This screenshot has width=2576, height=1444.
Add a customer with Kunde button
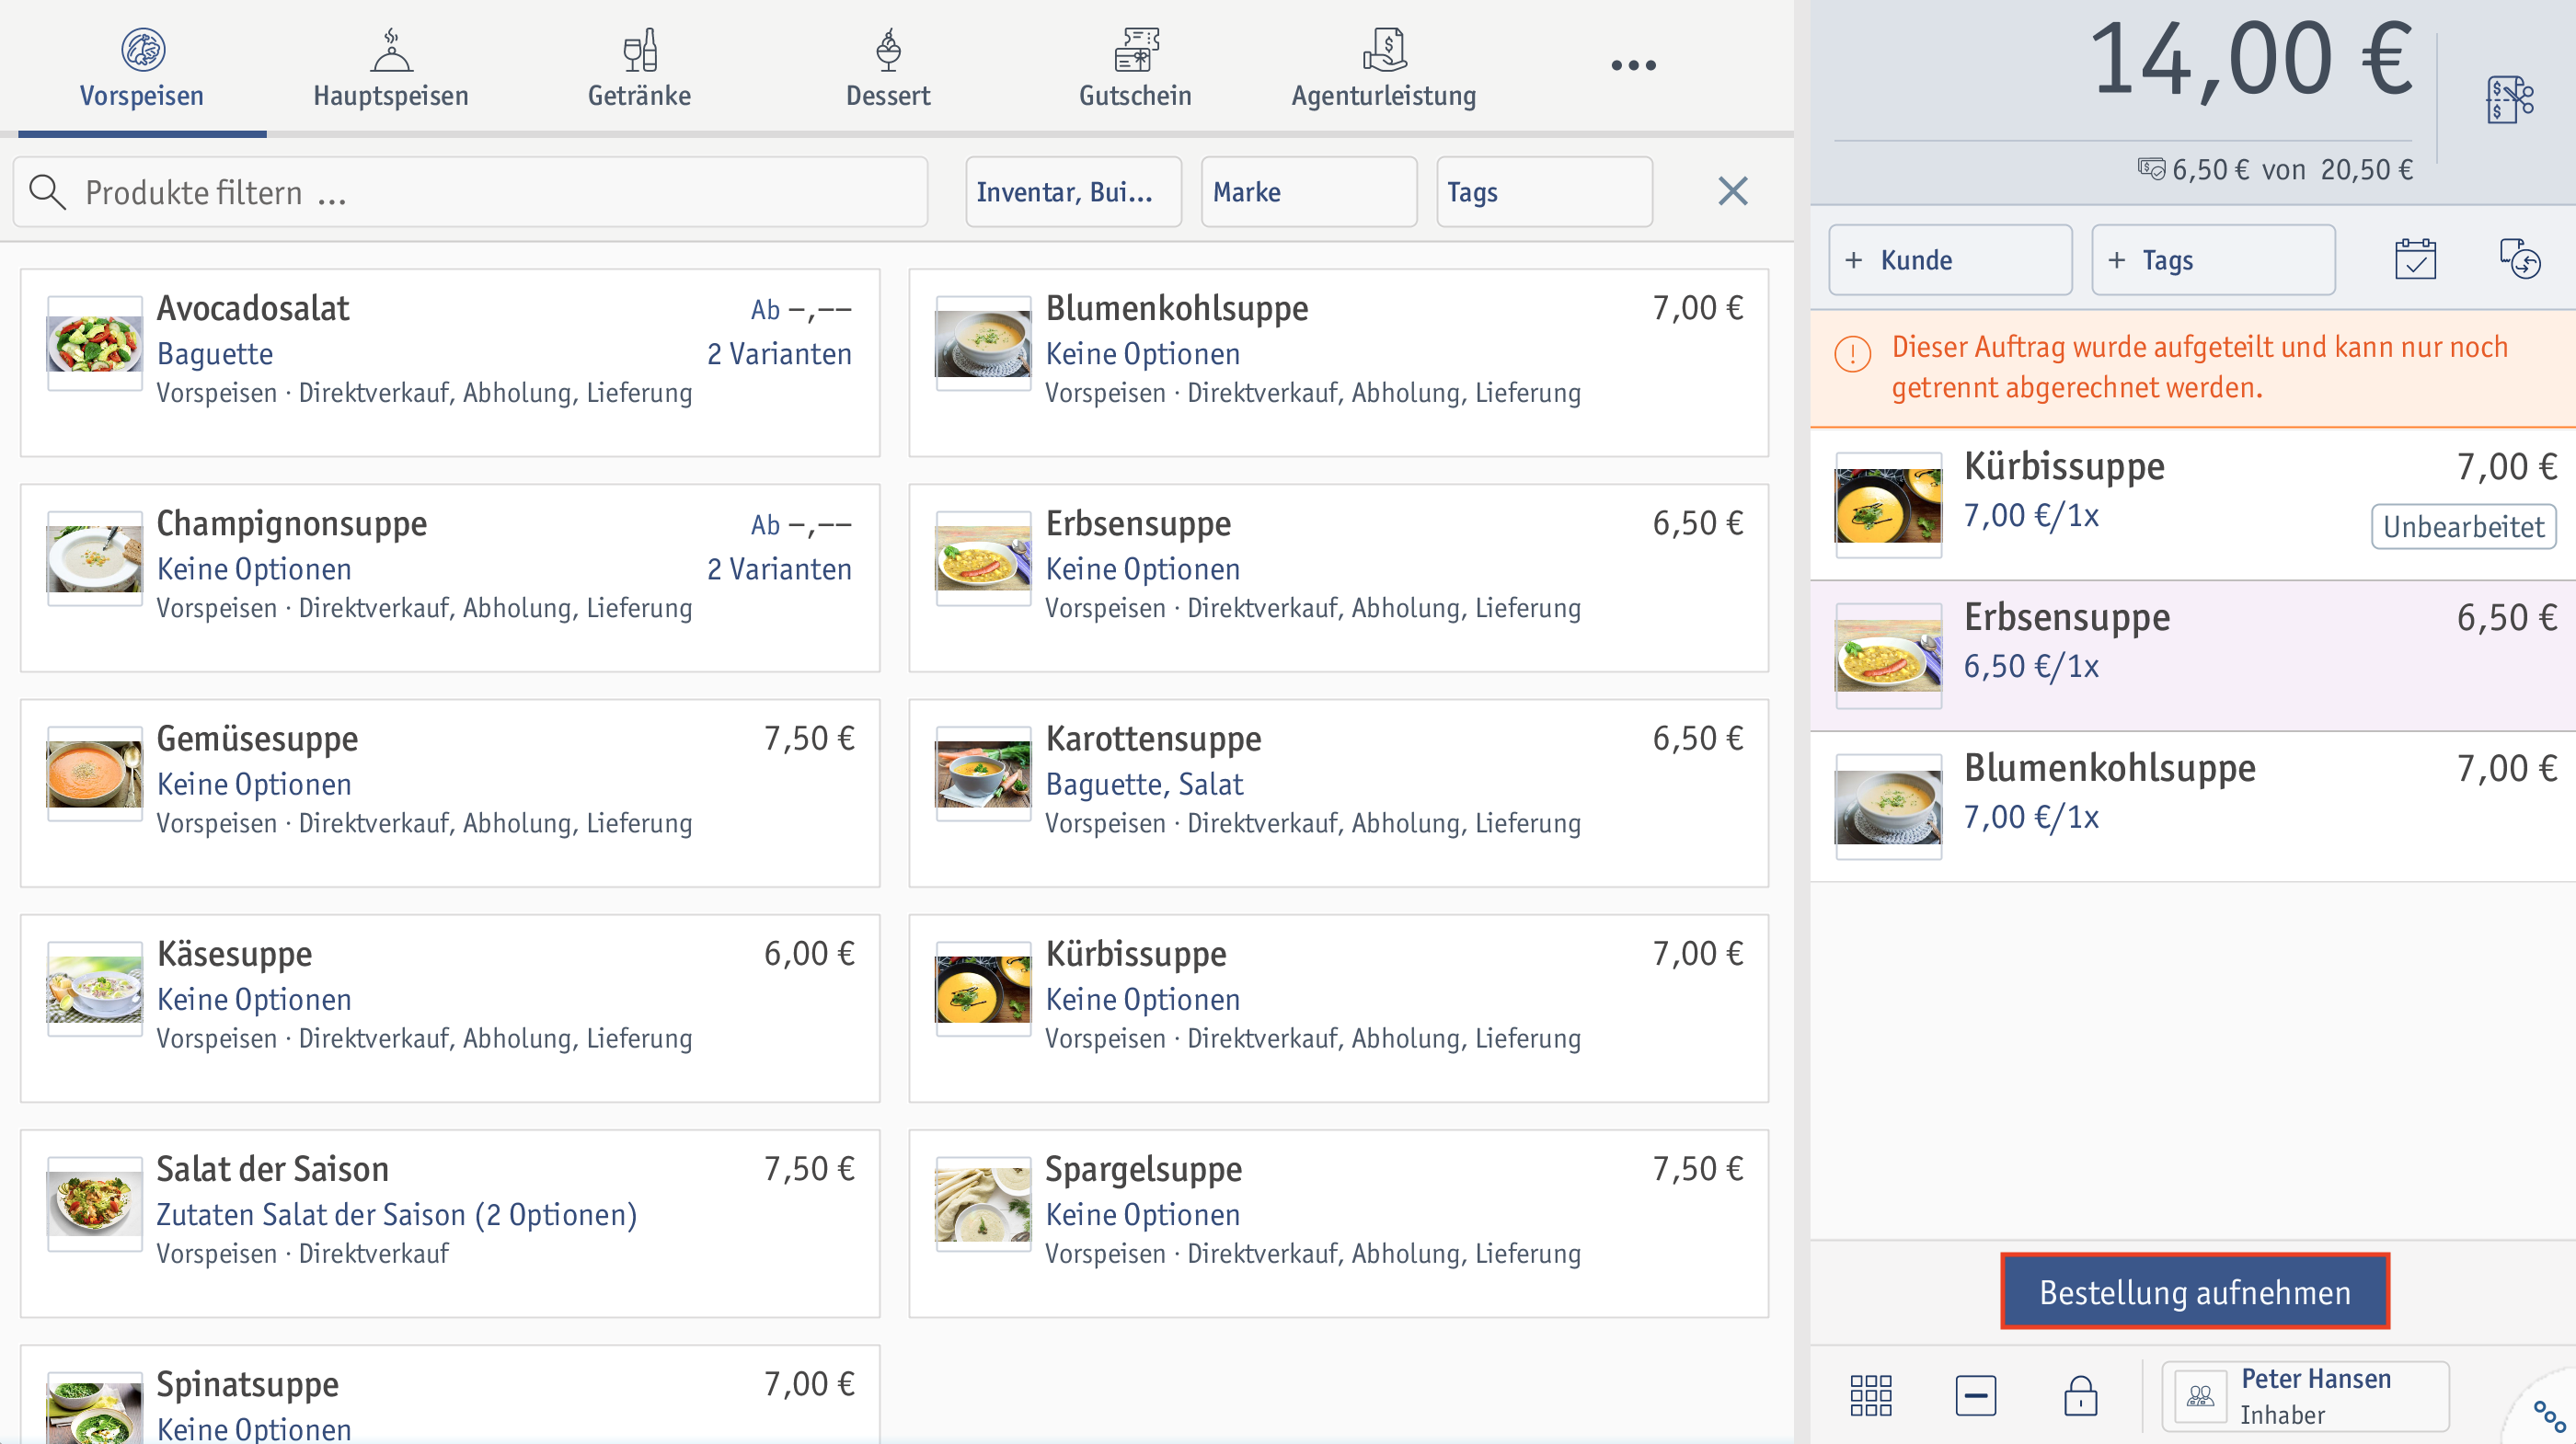[1950, 260]
